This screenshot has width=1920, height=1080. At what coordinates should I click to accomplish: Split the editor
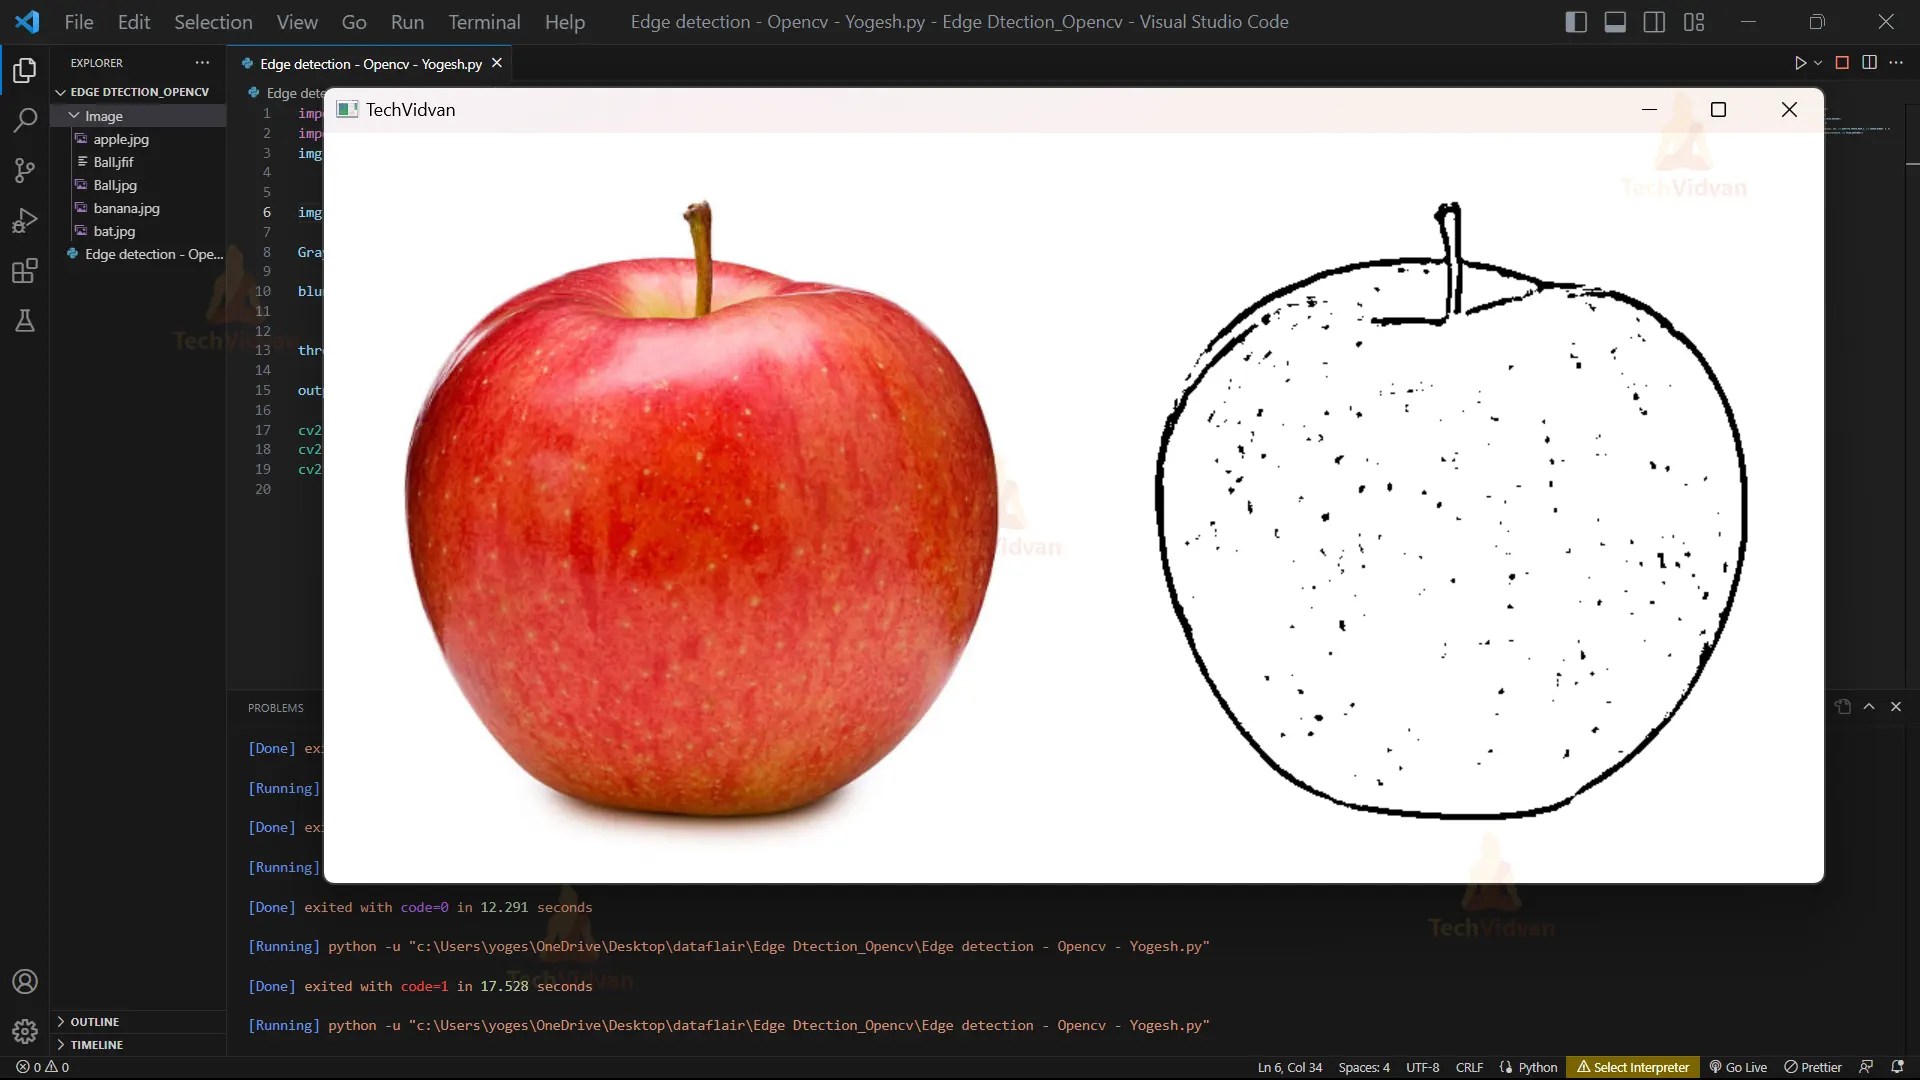point(1870,62)
